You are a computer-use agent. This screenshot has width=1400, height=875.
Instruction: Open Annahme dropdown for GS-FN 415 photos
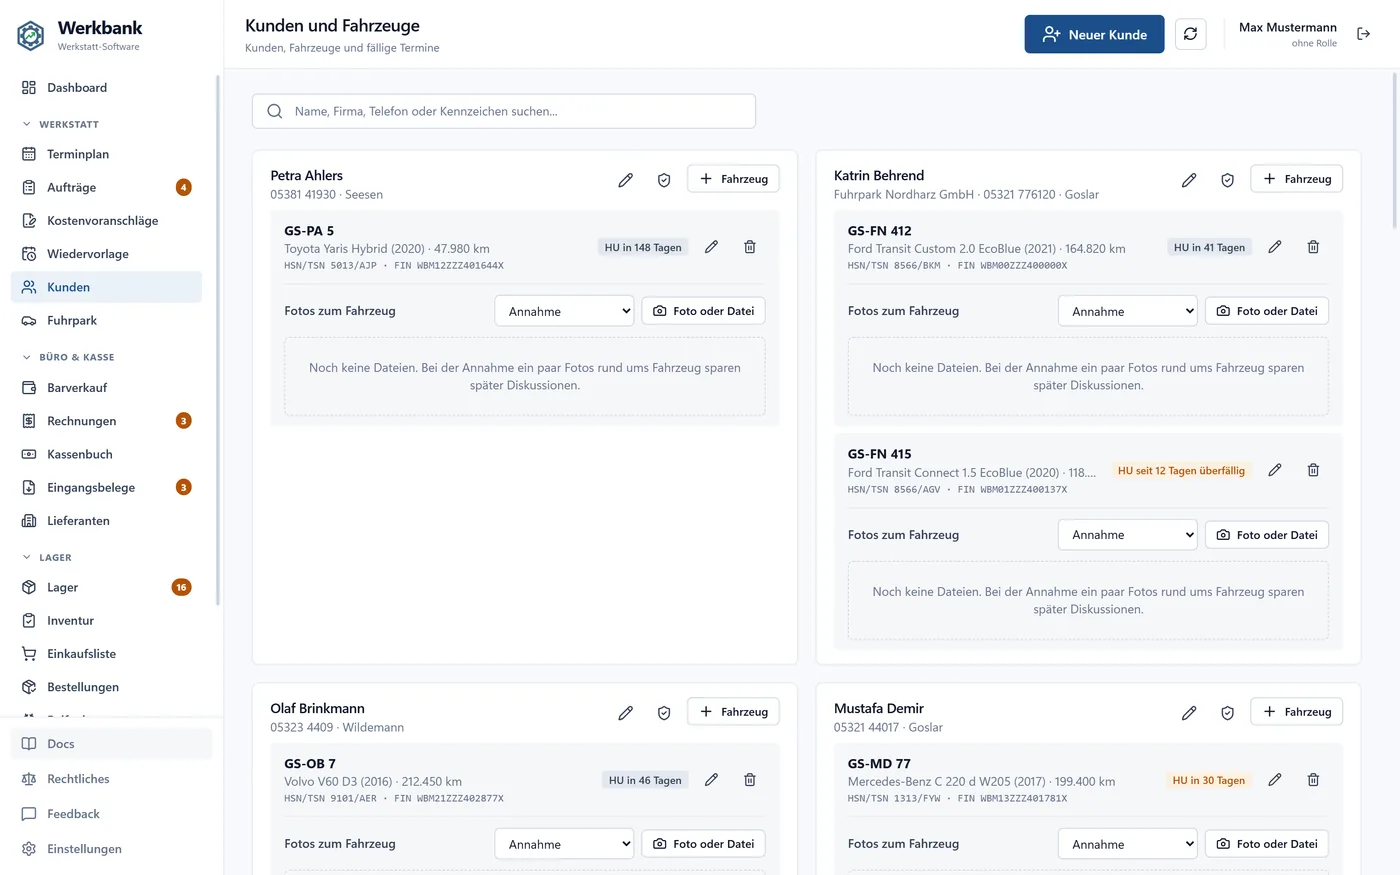click(1128, 535)
